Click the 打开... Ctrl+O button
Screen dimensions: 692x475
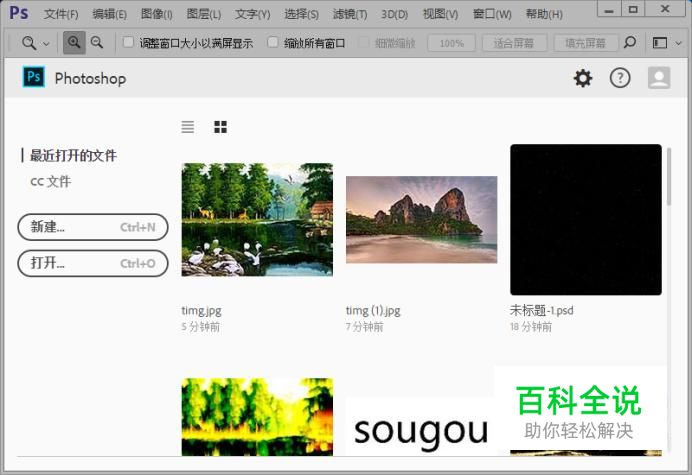(93, 263)
